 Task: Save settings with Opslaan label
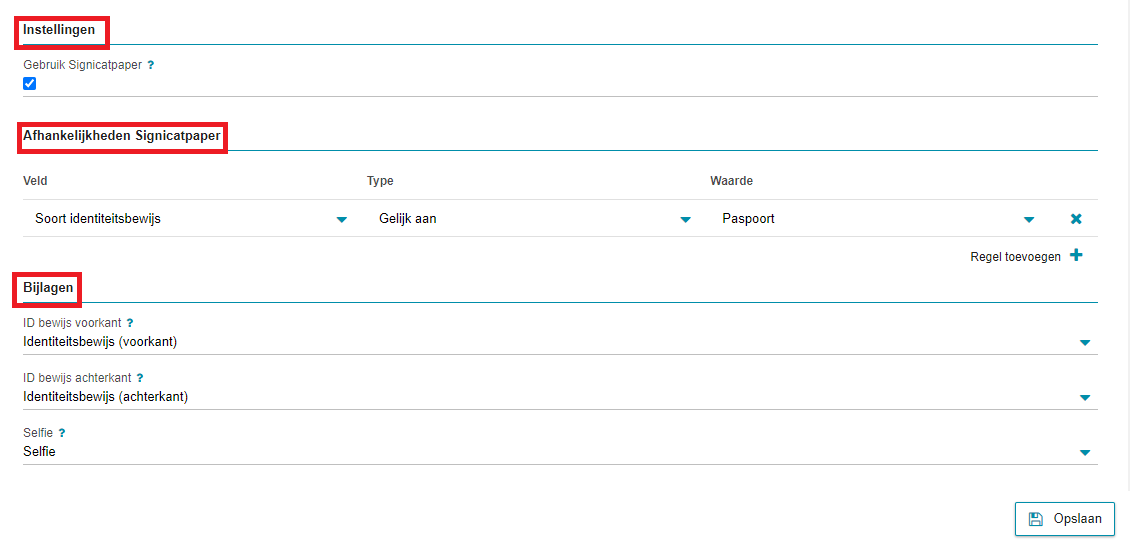pyautogui.click(x=1077, y=519)
